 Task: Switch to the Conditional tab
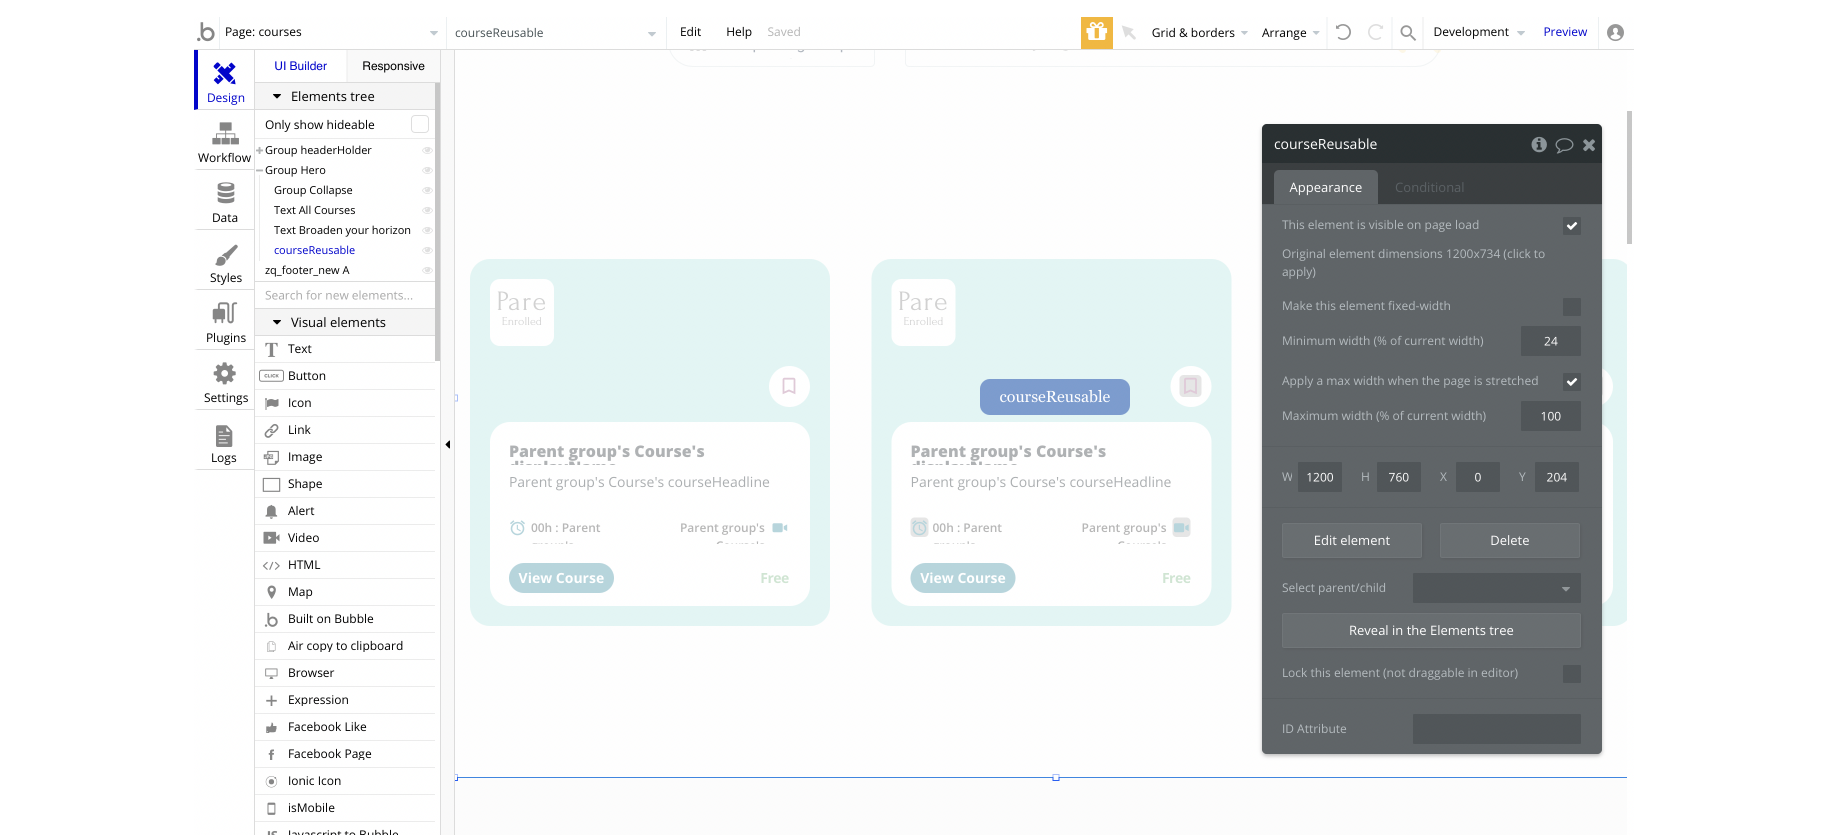pyautogui.click(x=1429, y=187)
